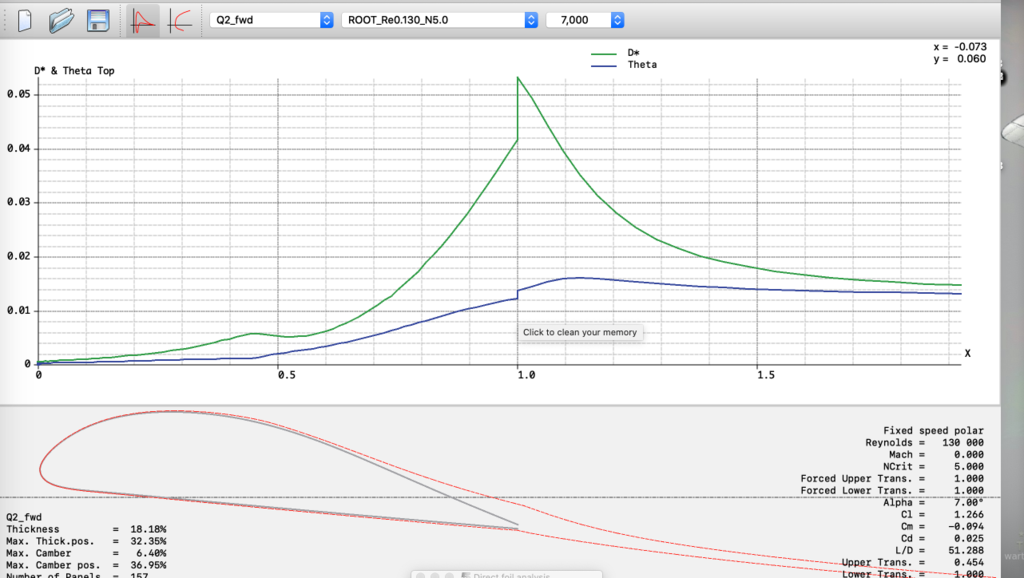Click the green D* legend line
This screenshot has width=1024, height=578.
[604, 52]
